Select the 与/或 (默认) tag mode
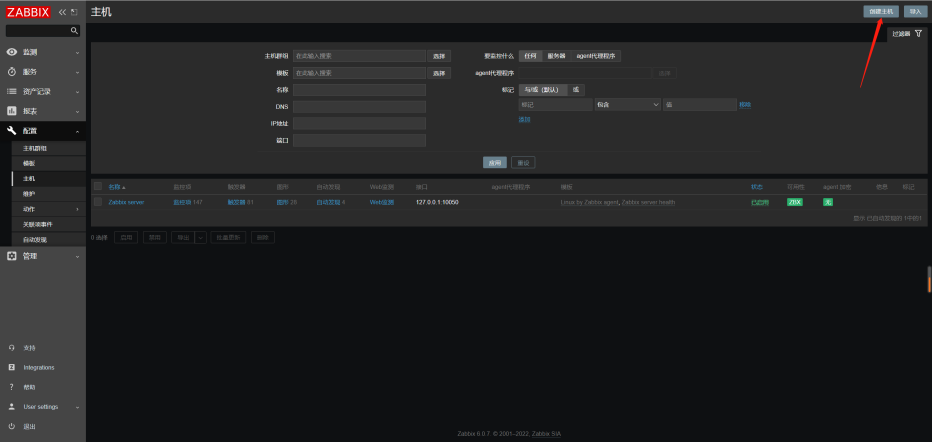The image size is (933, 443). (x=543, y=90)
